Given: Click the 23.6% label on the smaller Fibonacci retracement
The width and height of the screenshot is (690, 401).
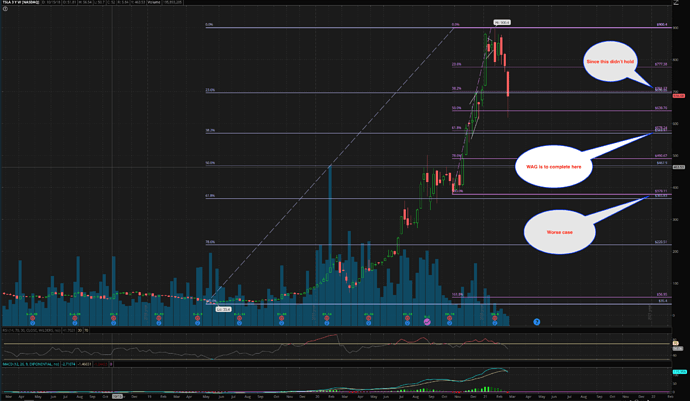Looking at the screenshot, I should [x=456, y=65].
